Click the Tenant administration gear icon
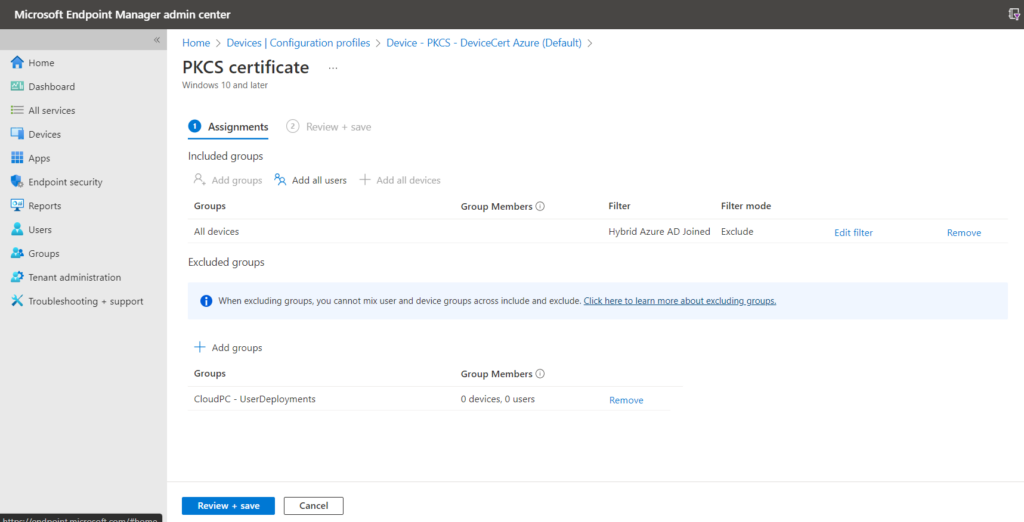 [x=17, y=277]
